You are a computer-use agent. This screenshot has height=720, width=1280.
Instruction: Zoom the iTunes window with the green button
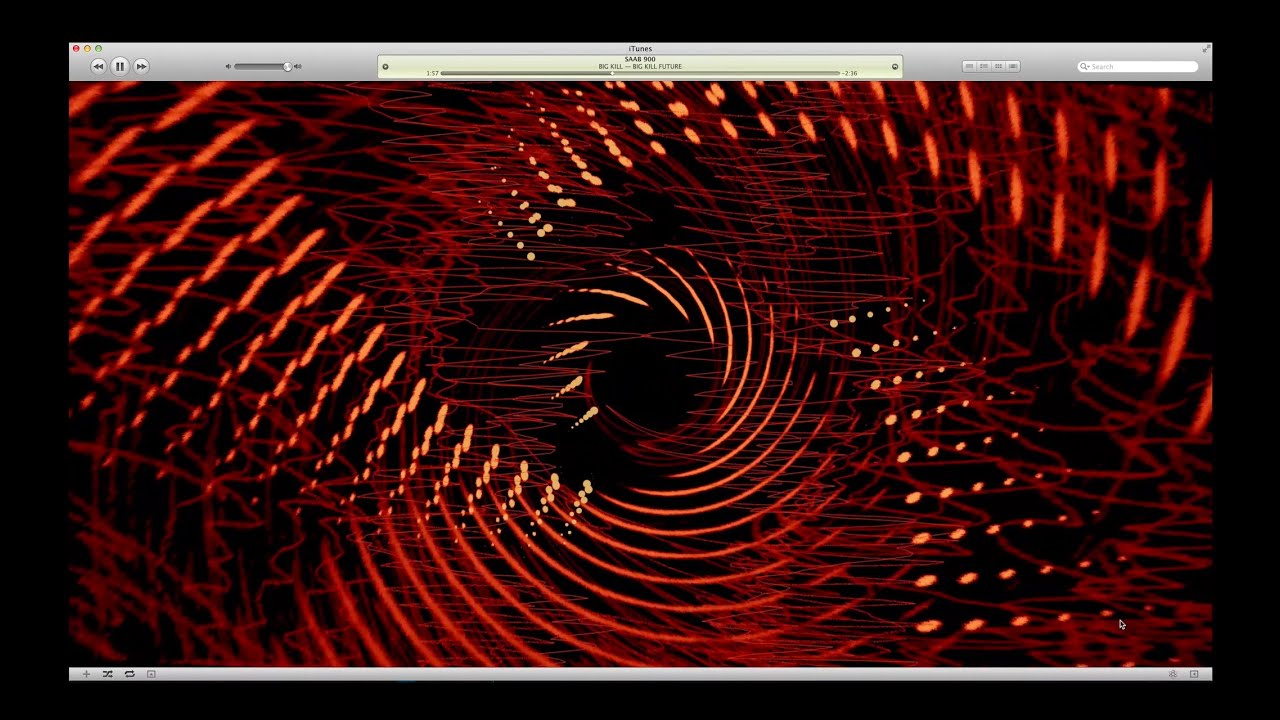pyautogui.click(x=98, y=48)
